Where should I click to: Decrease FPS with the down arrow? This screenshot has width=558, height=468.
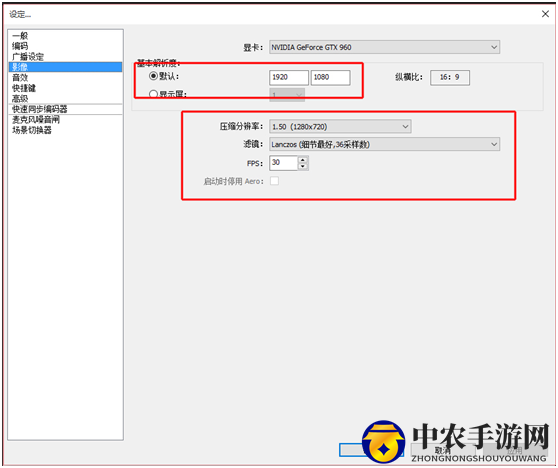pos(303,166)
